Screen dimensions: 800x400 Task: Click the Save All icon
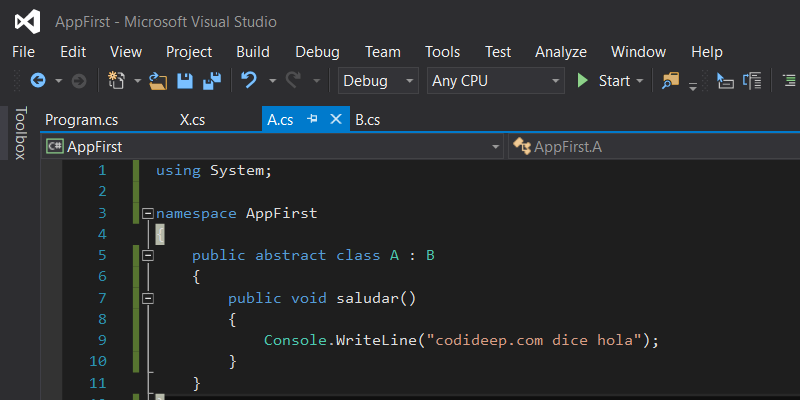(x=211, y=81)
